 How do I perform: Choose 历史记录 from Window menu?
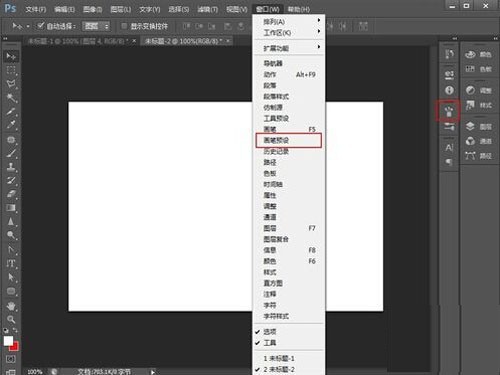click(289, 151)
